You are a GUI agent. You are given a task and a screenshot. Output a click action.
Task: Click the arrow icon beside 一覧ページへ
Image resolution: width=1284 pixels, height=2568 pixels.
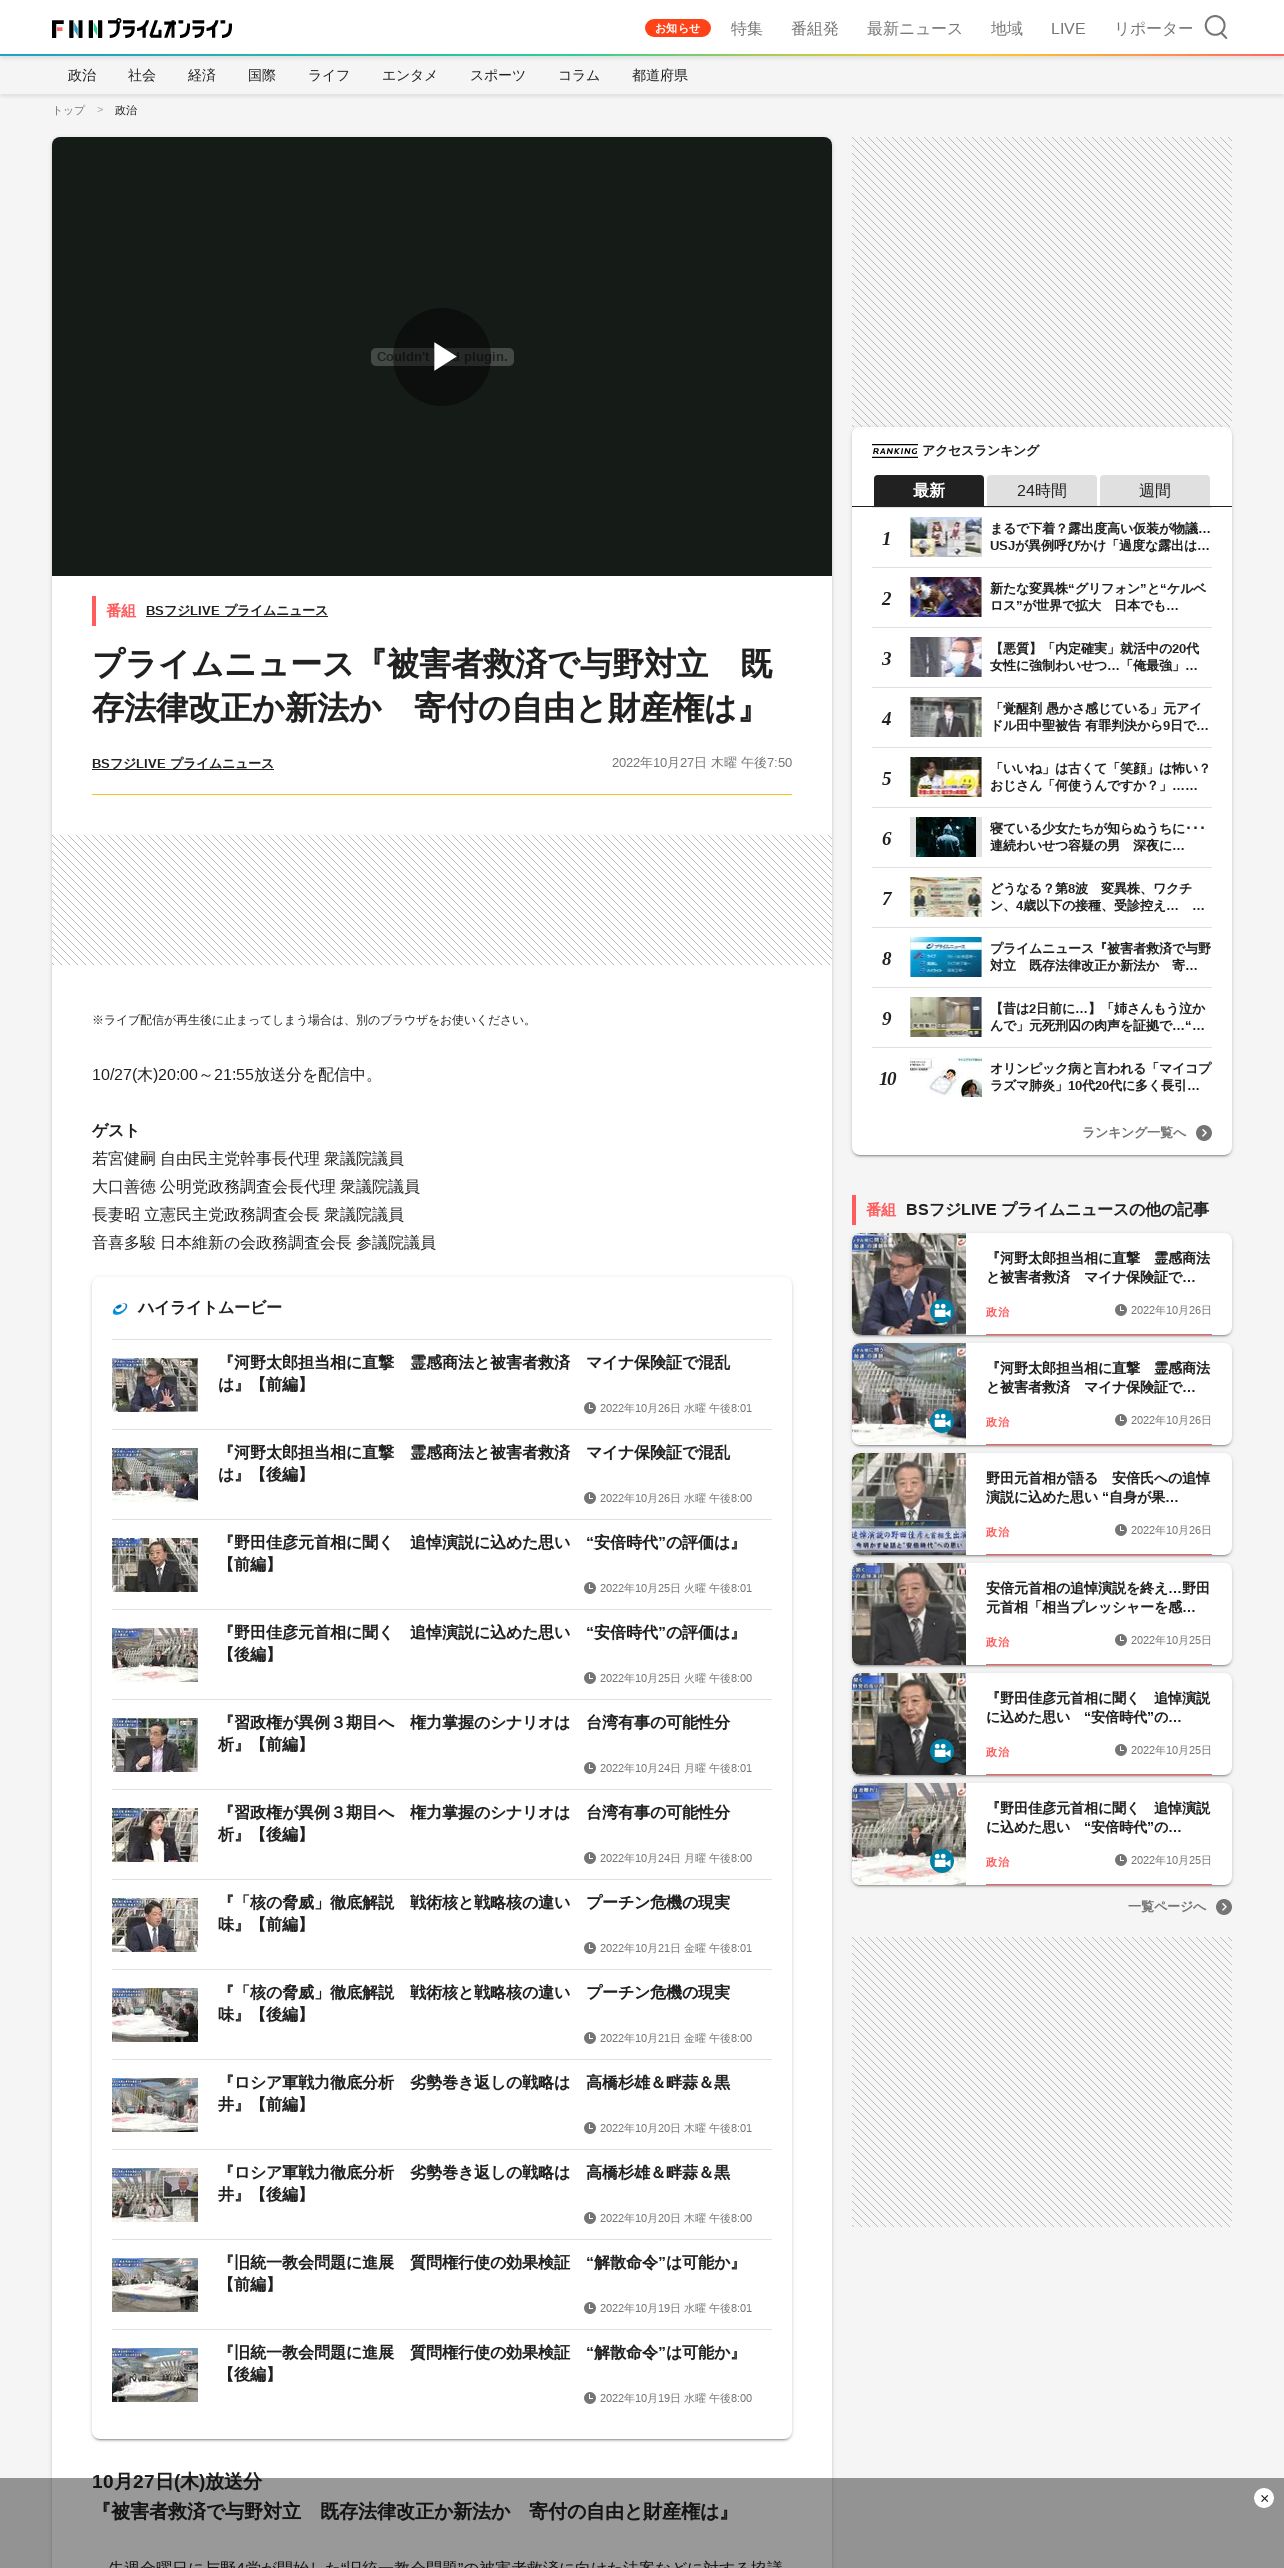point(1224,1907)
